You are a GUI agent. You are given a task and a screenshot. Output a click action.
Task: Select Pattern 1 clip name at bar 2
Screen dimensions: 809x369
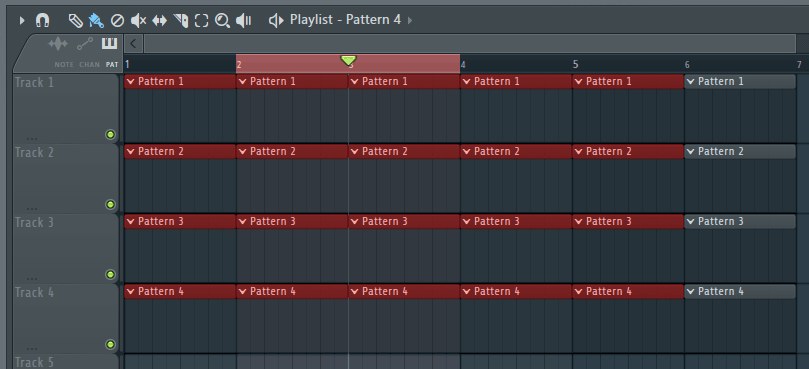[272, 81]
